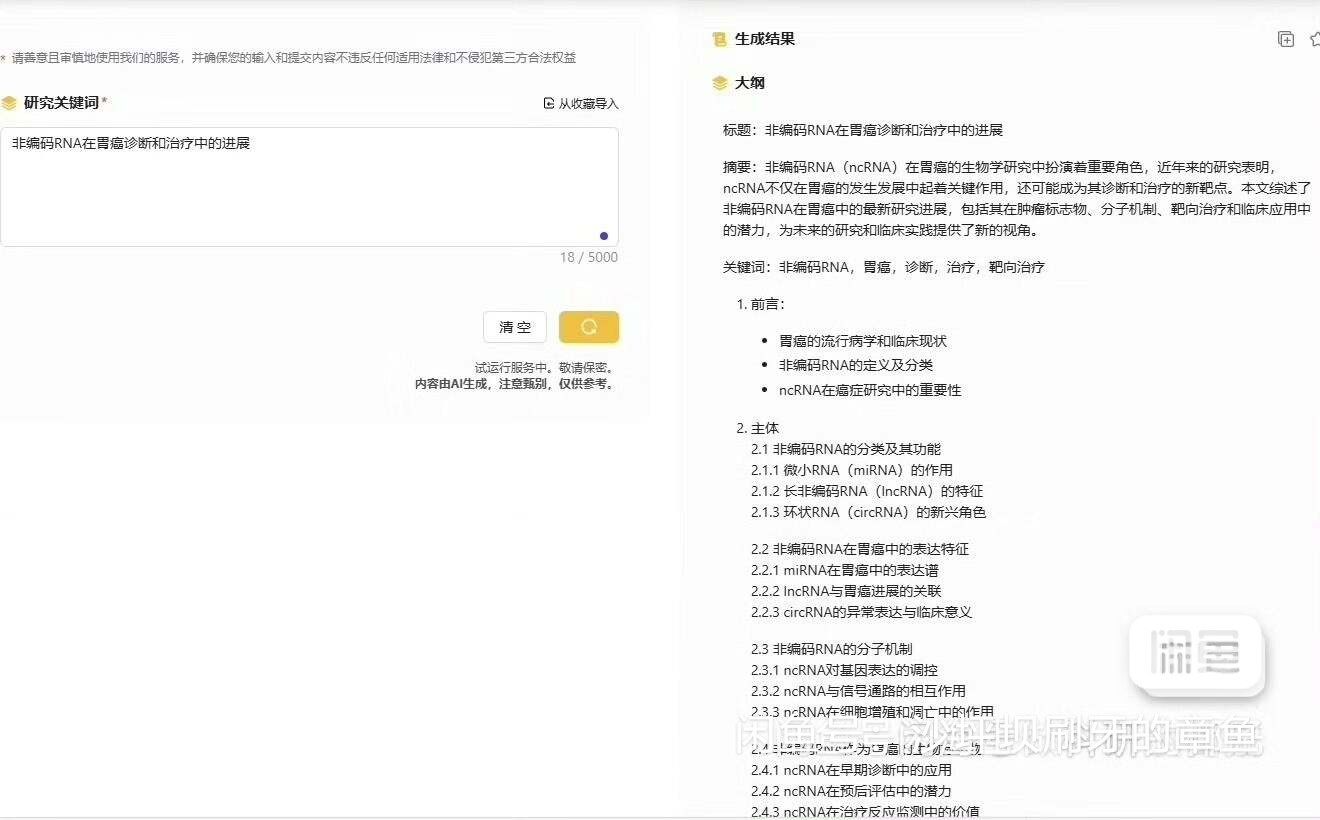Click bullet 胃癌的流行病学和临床现状
Viewport: 1320px width, 820px height.
(863, 341)
